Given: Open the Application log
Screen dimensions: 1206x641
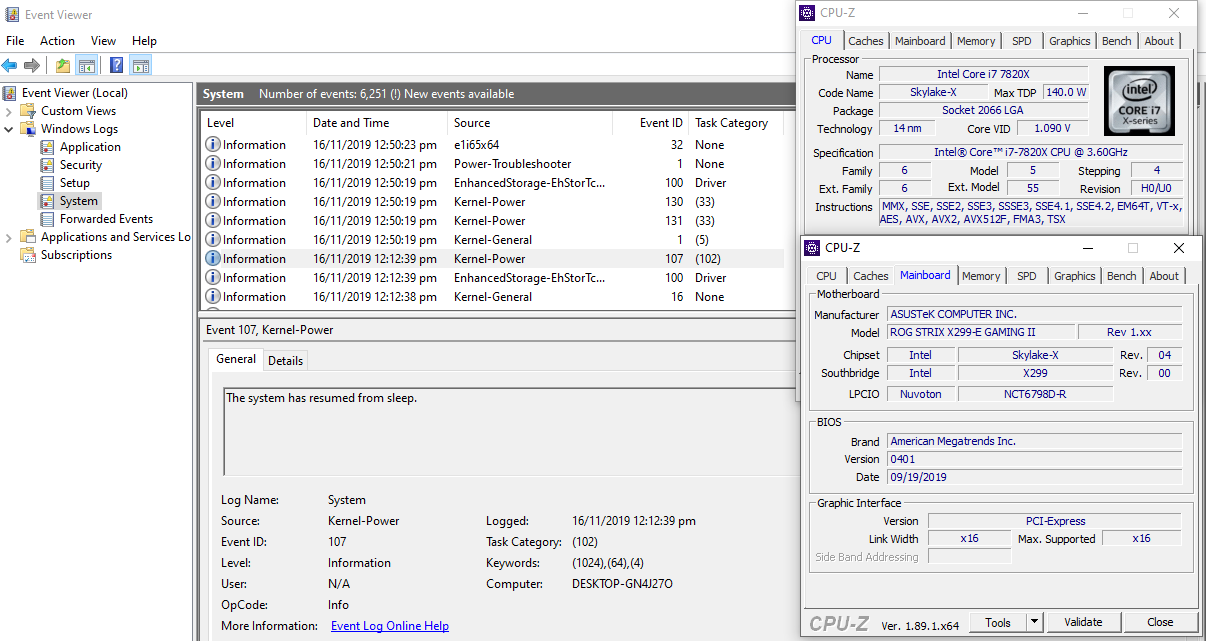Looking at the screenshot, I should [90, 147].
